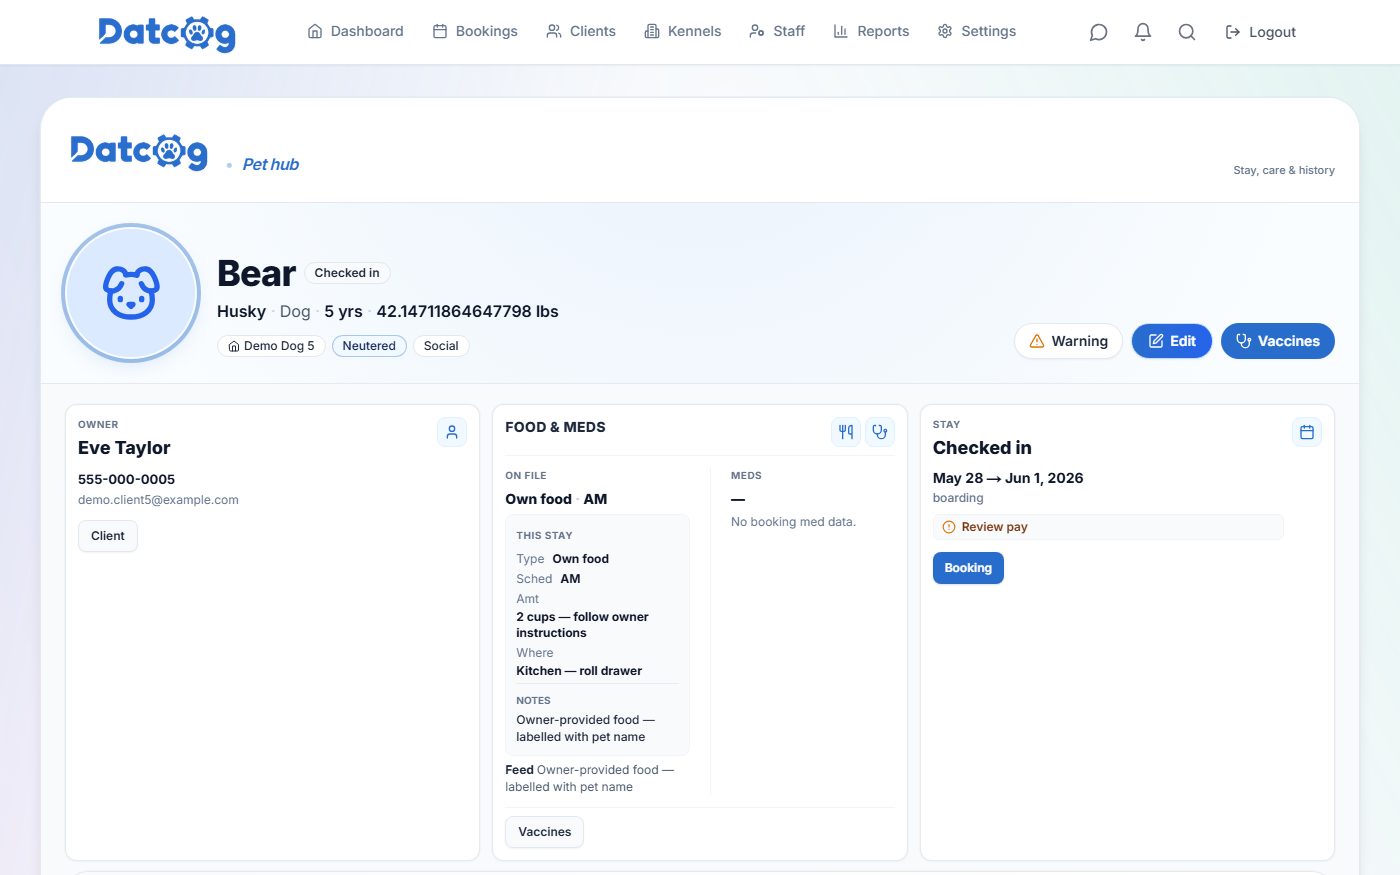This screenshot has width=1400, height=875.
Task: Open the blue Vaccines button in header
Action: [1278, 341]
